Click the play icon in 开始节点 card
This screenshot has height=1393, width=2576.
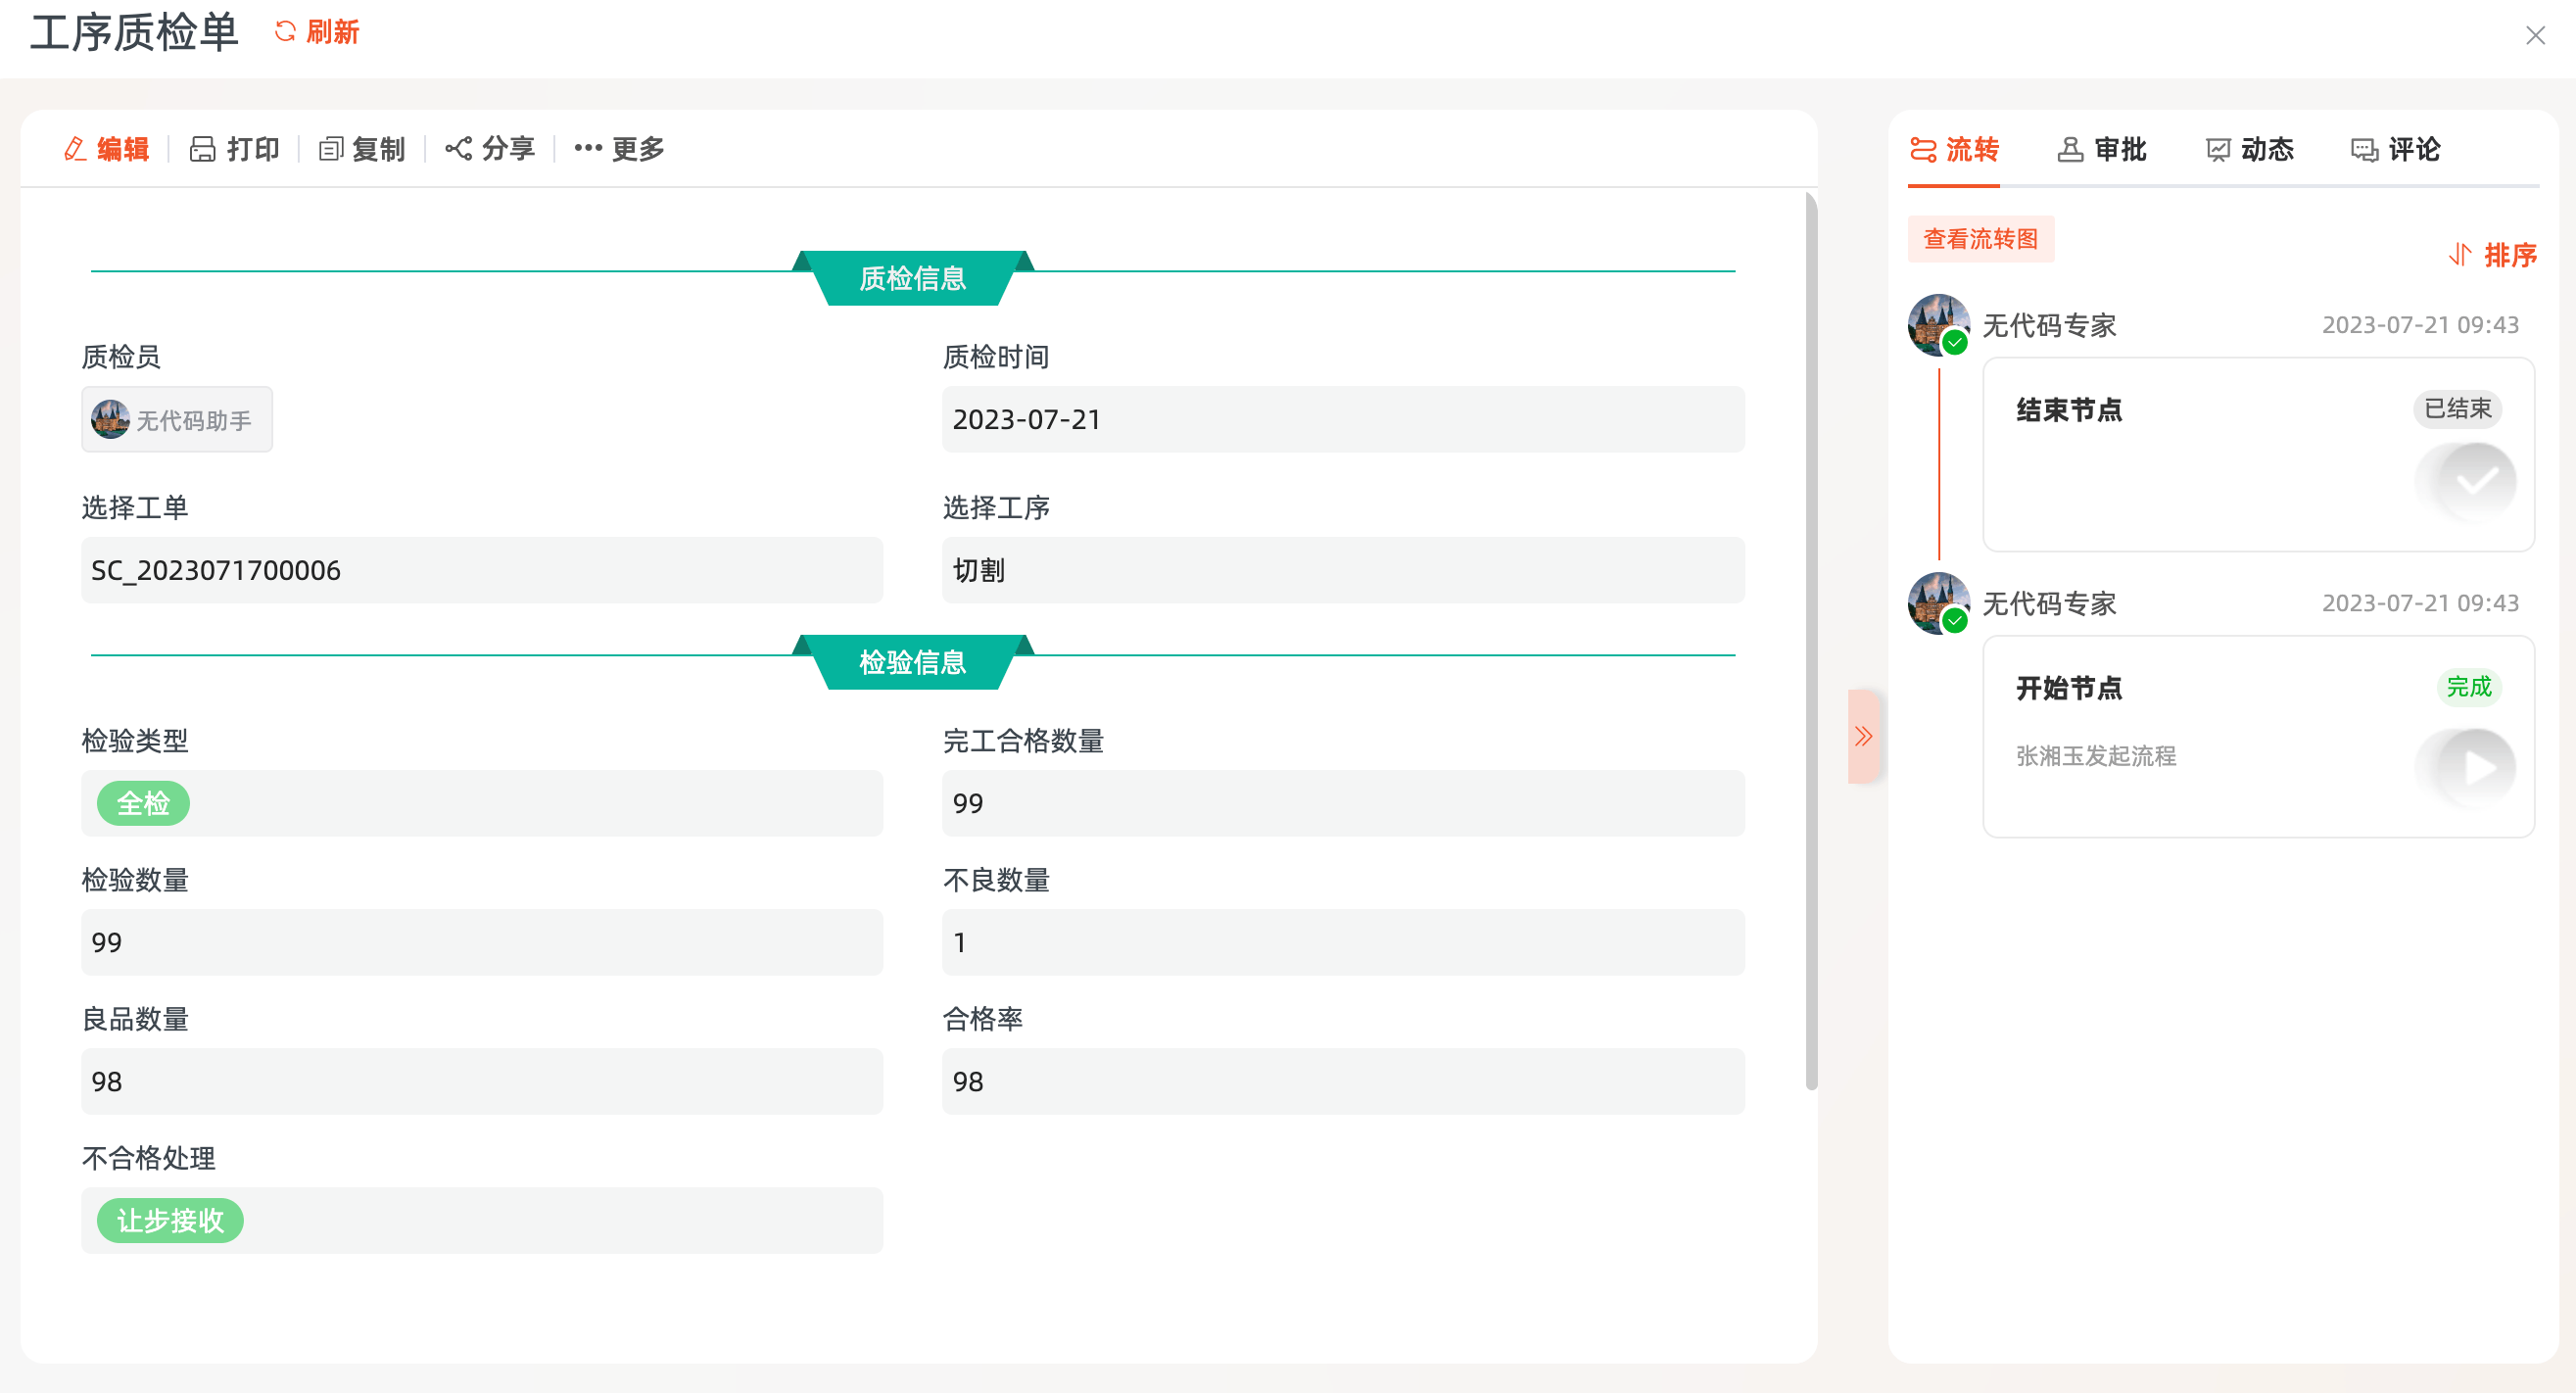tap(2478, 768)
